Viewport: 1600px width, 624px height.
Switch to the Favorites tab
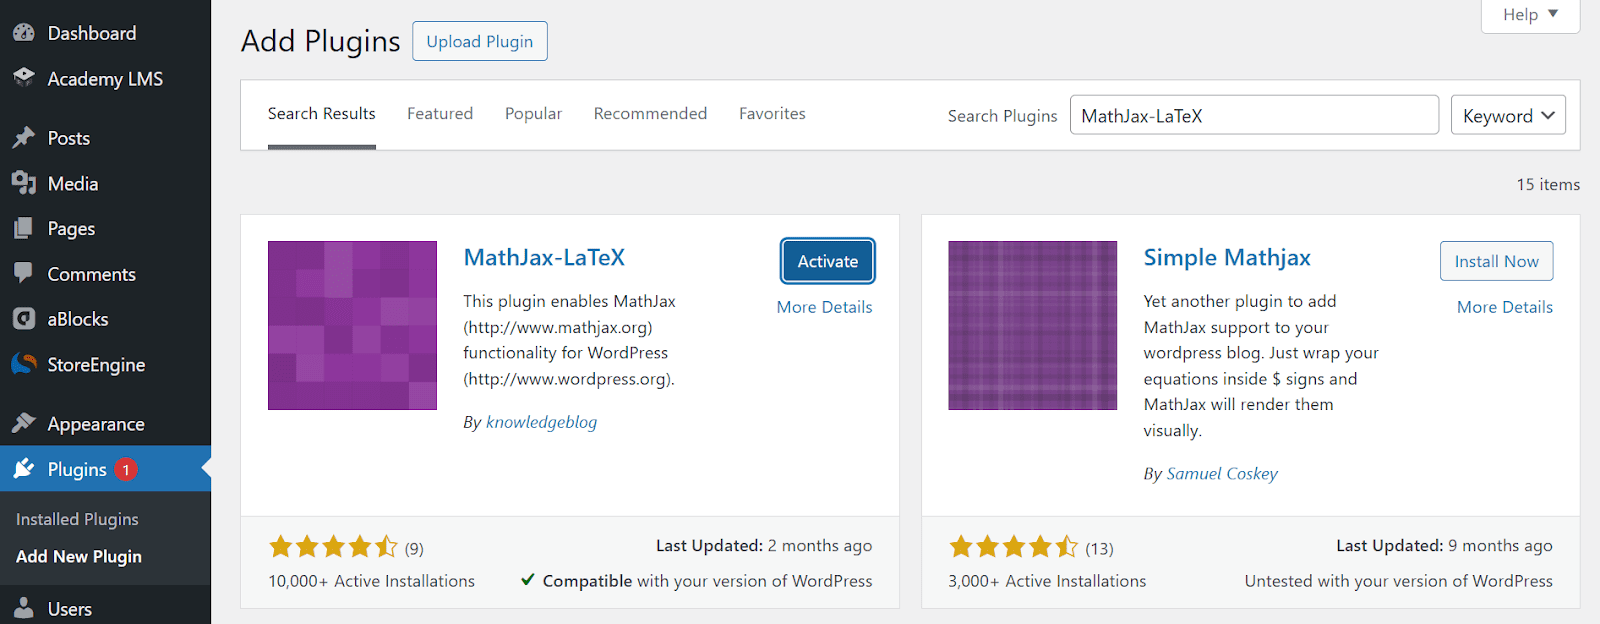(x=772, y=114)
